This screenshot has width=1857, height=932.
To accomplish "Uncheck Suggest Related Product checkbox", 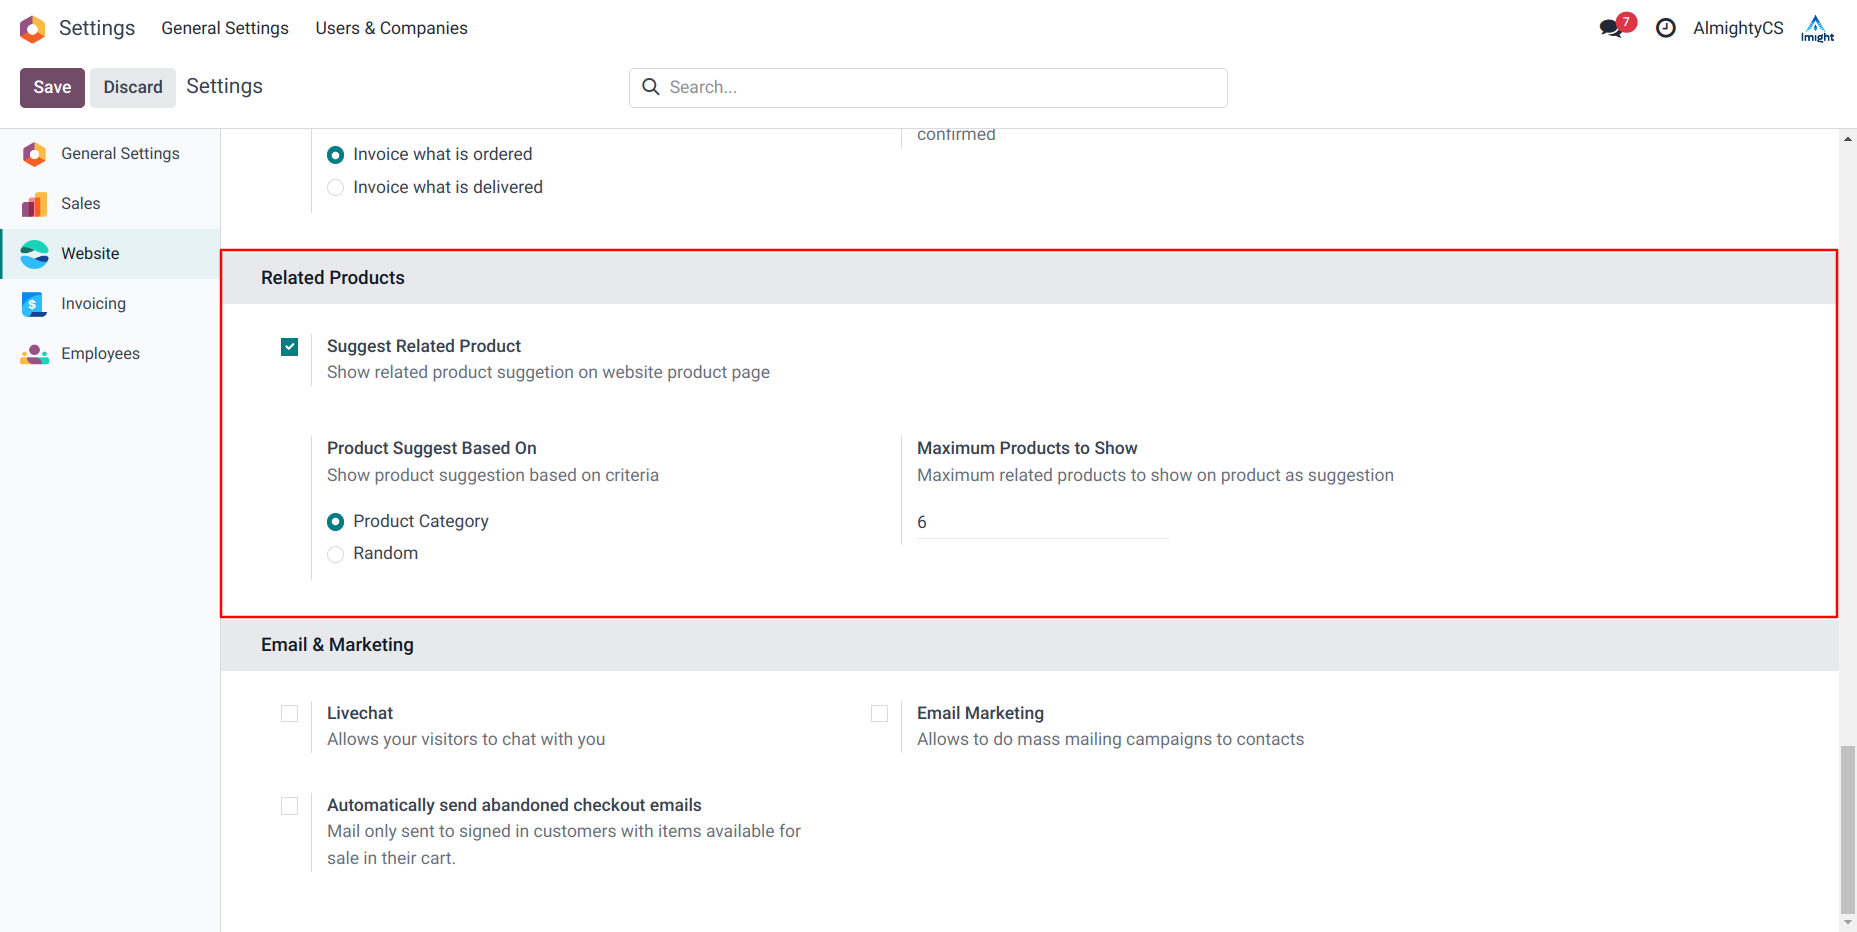I will pyautogui.click(x=290, y=347).
